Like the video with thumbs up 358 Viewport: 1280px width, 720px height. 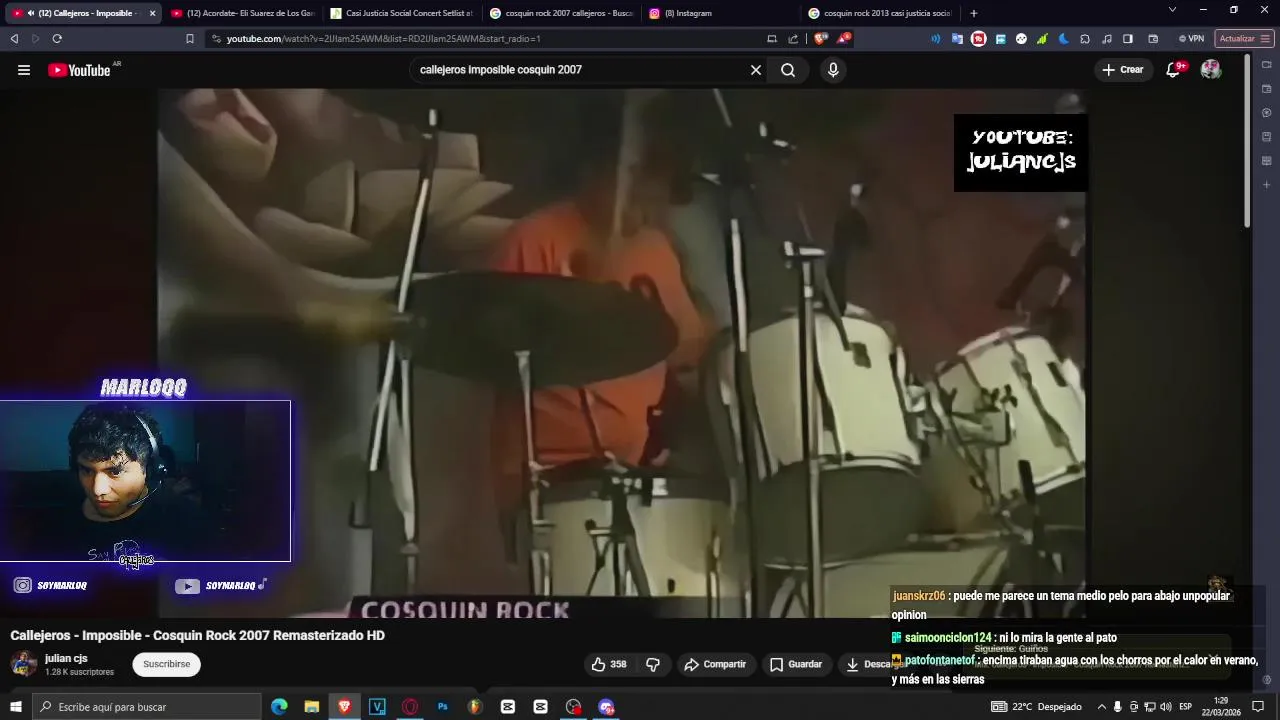pyautogui.click(x=608, y=664)
